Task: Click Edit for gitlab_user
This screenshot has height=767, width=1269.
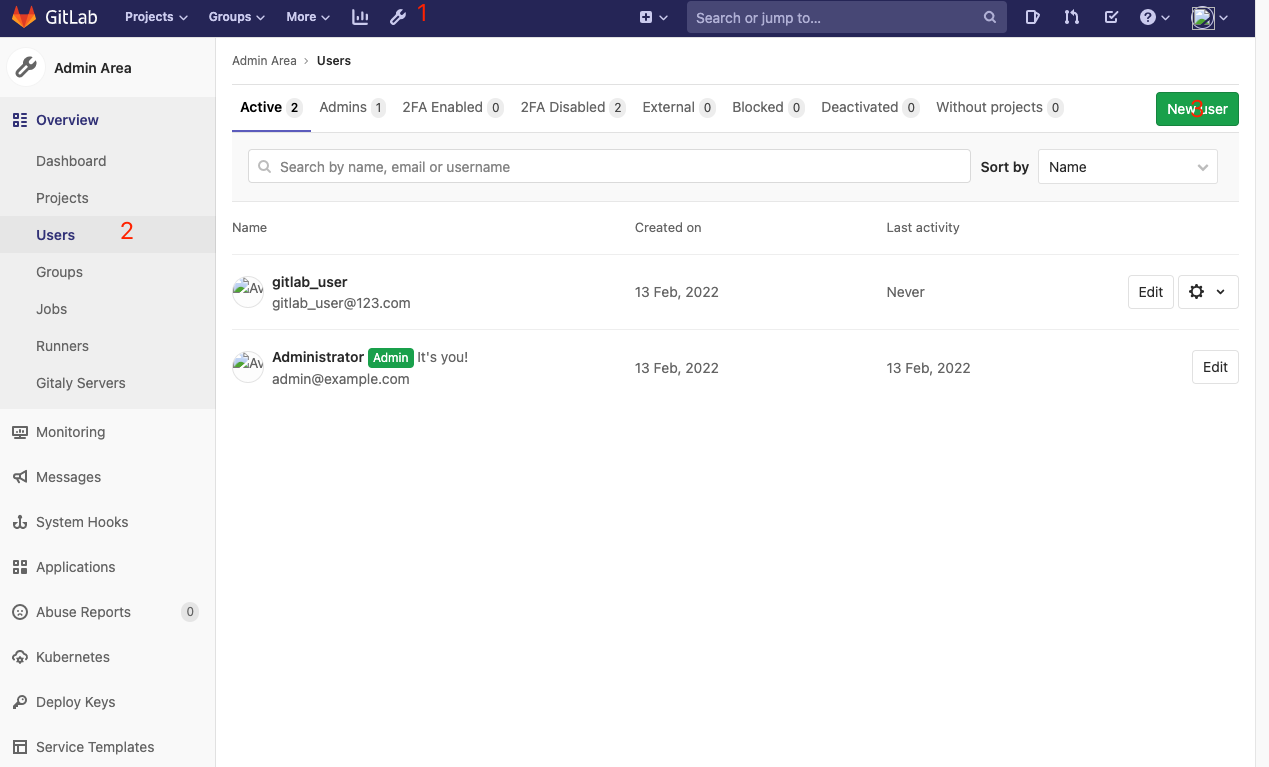Action: click(x=1151, y=292)
